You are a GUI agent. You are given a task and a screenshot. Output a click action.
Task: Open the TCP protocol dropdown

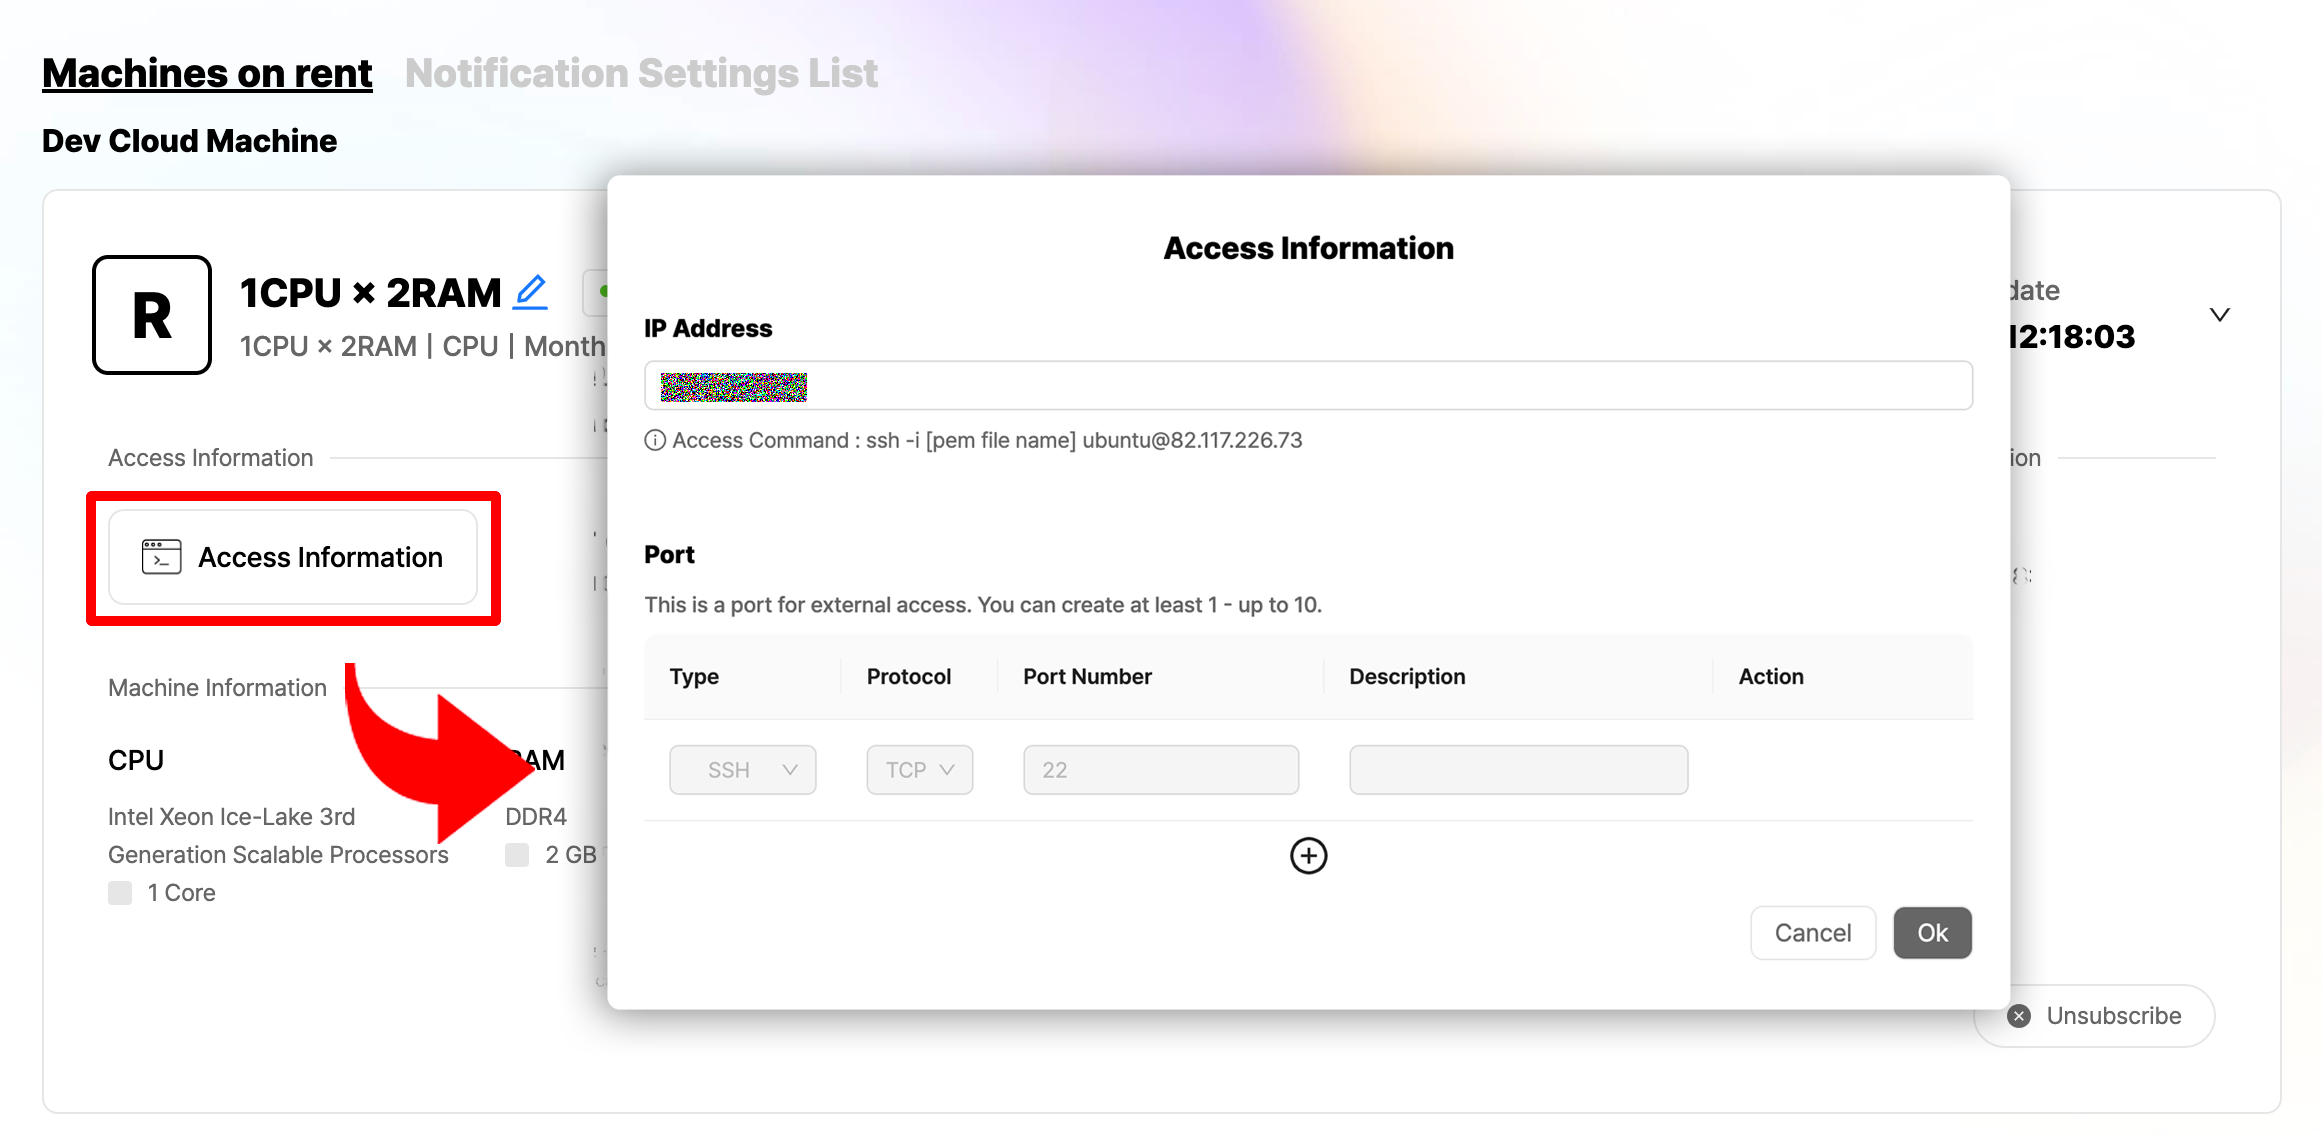(x=919, y=770)
